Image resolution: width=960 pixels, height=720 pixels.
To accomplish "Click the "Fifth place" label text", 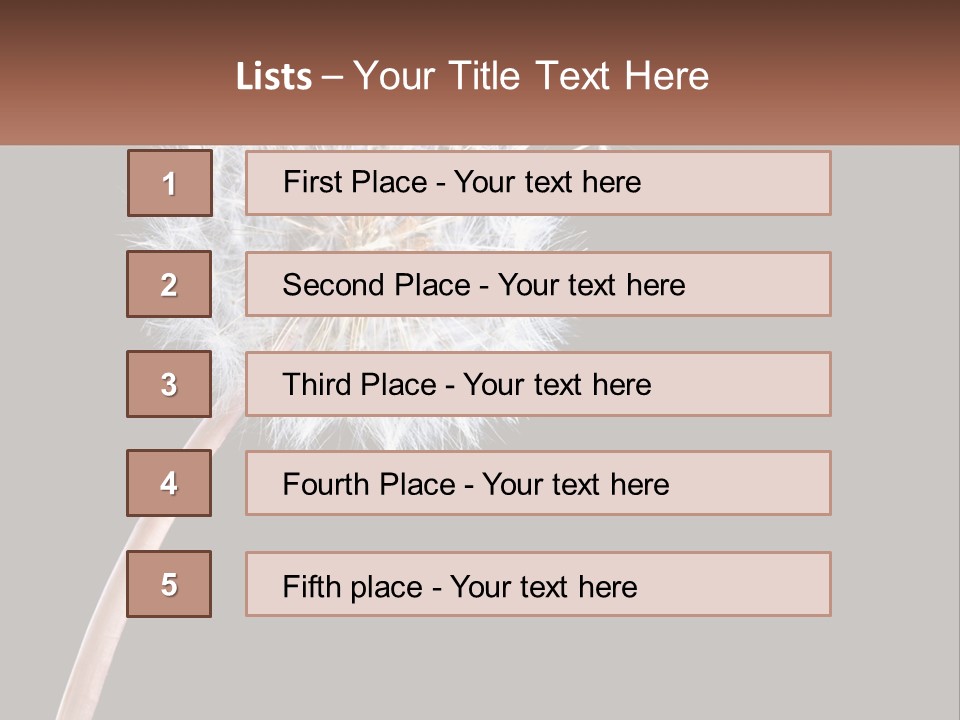I will tap(354, 586).
